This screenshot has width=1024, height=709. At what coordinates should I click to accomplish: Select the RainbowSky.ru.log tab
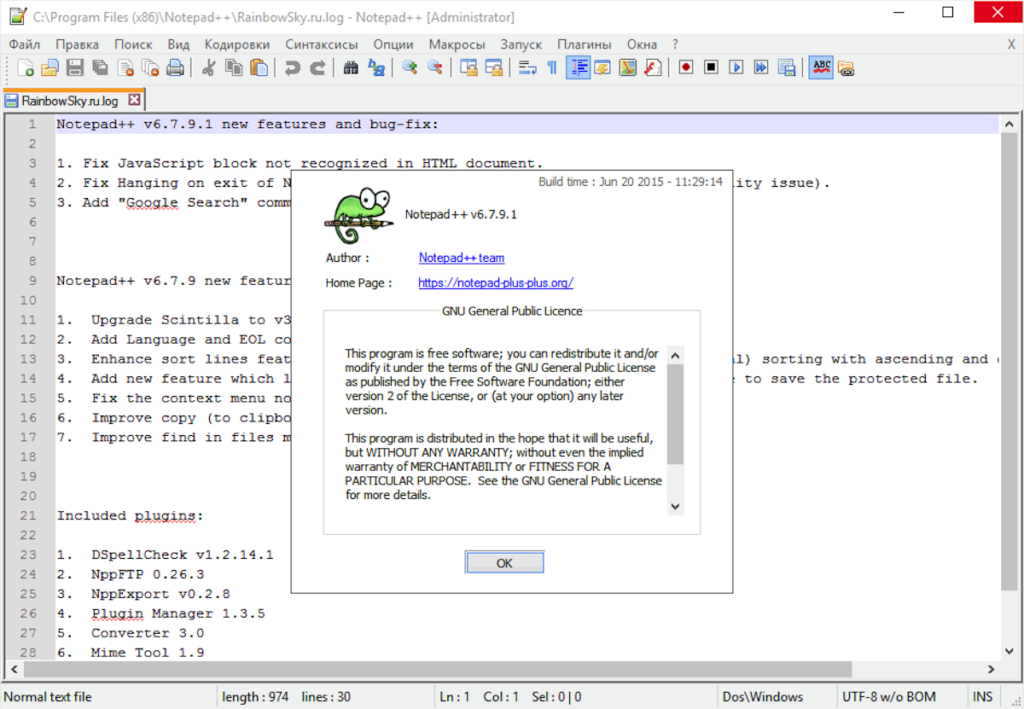tap(70, 101)
